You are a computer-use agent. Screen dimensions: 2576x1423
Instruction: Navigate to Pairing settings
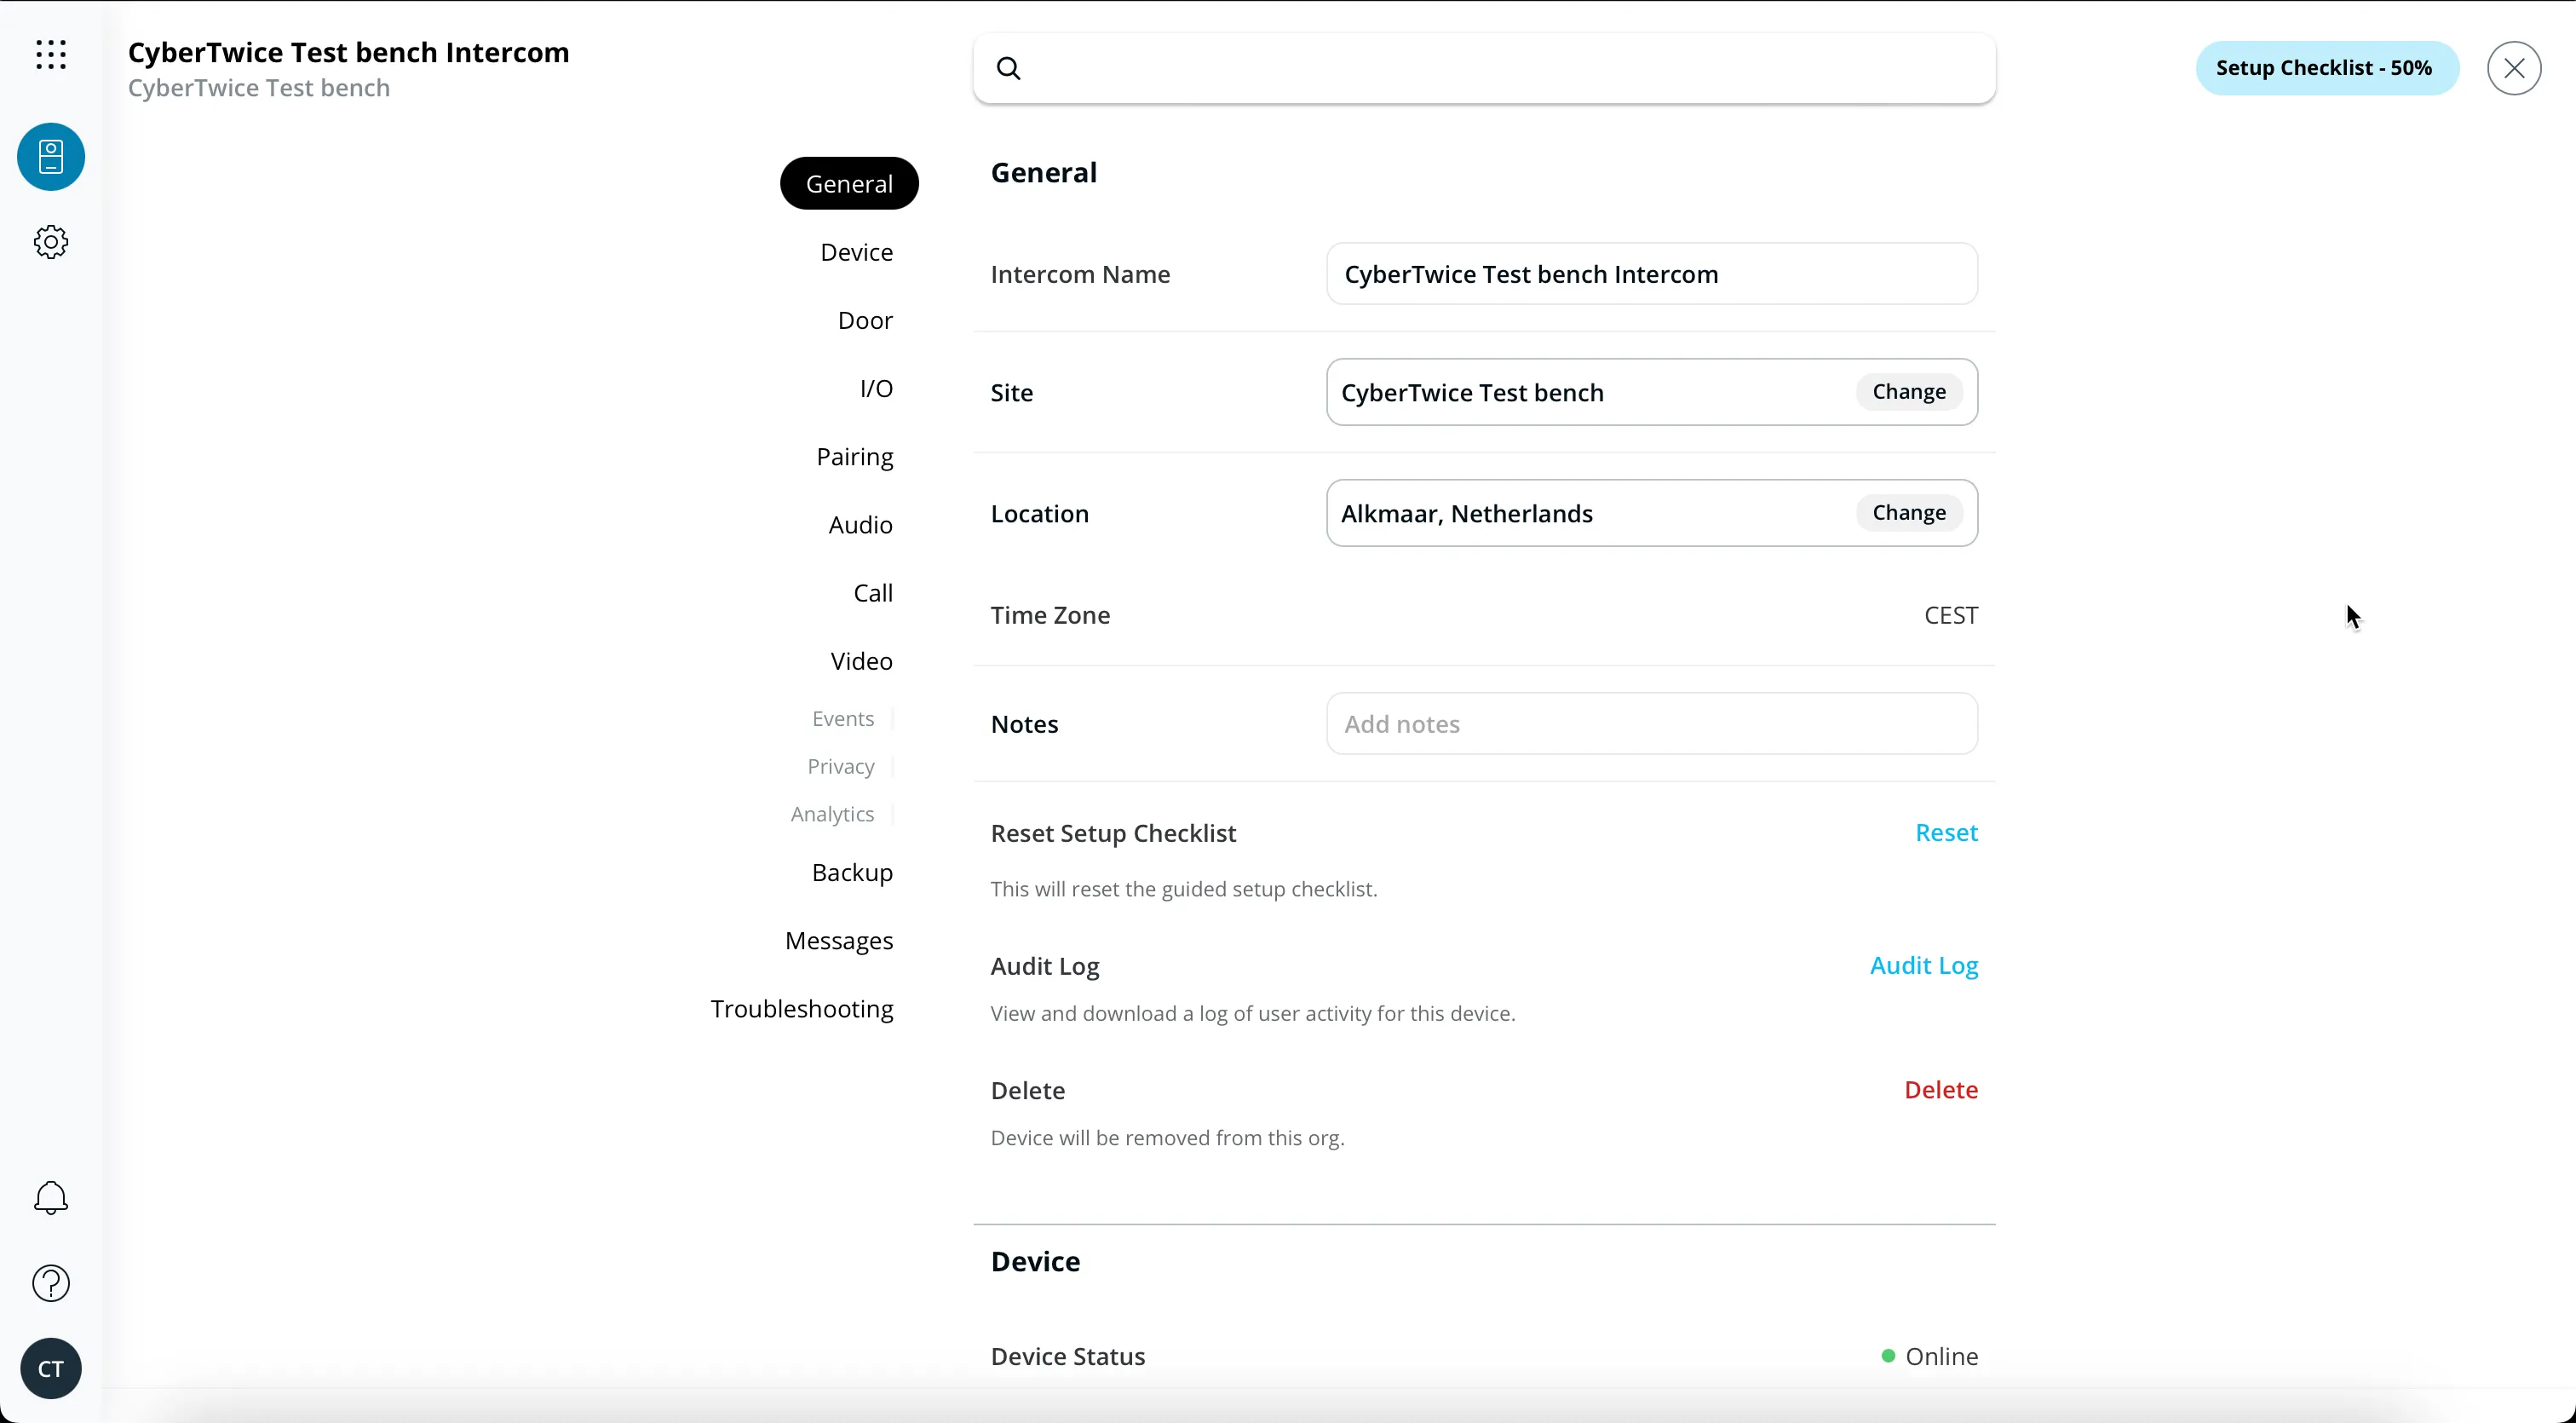(855, 457)
